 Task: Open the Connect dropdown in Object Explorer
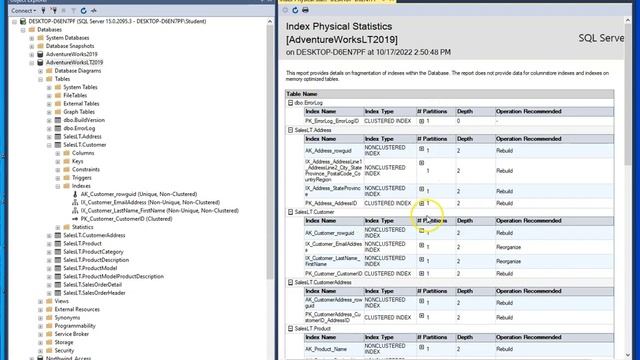coord(23,11)
